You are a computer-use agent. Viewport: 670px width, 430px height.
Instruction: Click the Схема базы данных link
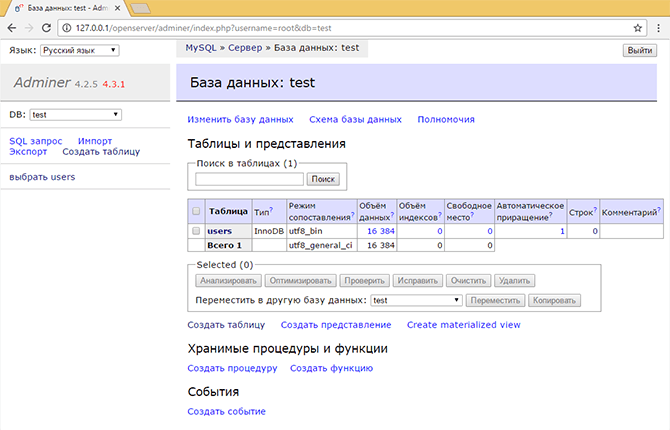pyautogui.click(x=355, y=119)
